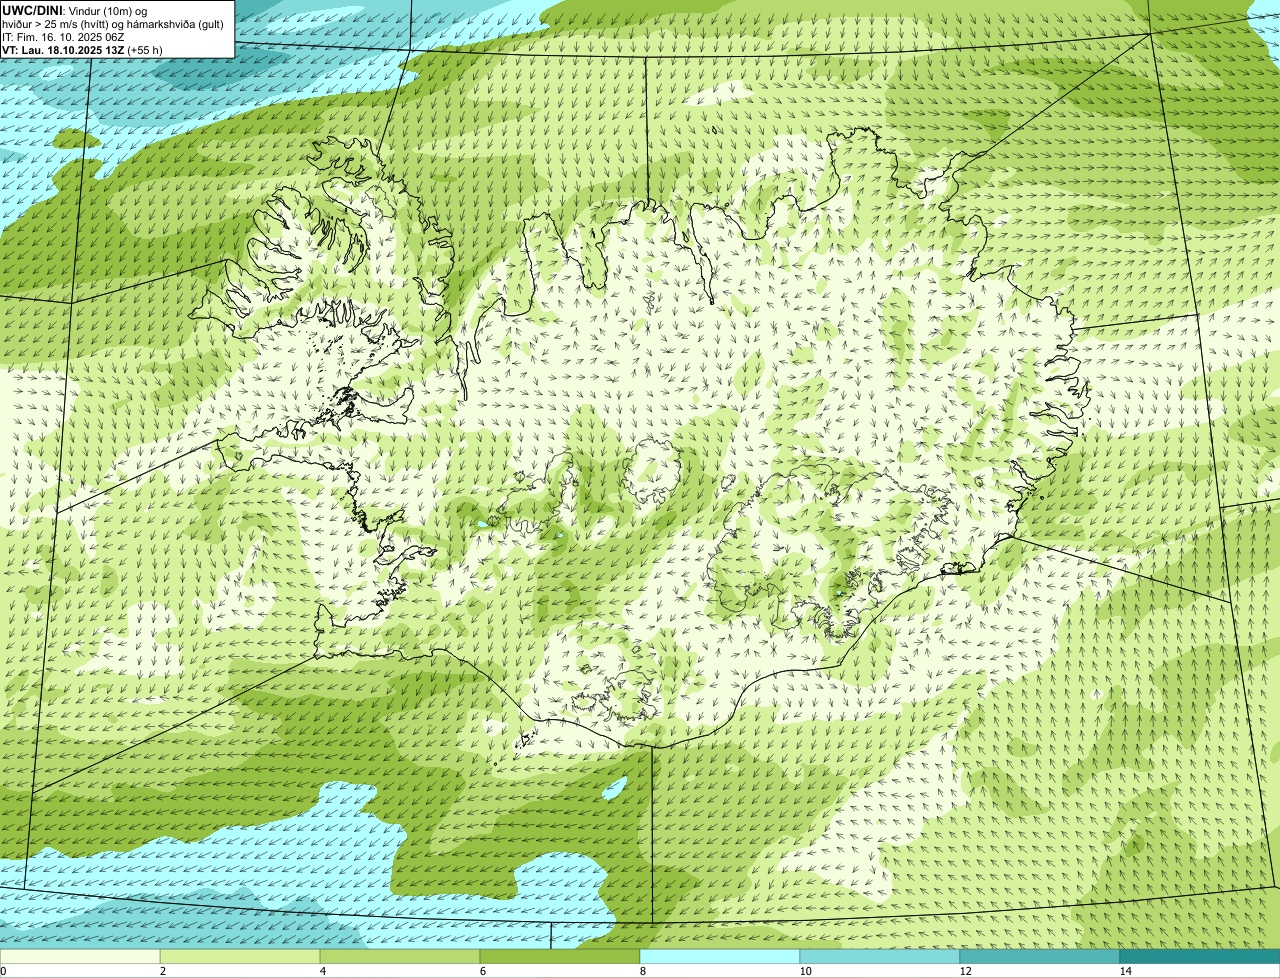Viewport: 1280px width, 978px height.
Task: Click the scale label '10'
Action: point(805,971)
